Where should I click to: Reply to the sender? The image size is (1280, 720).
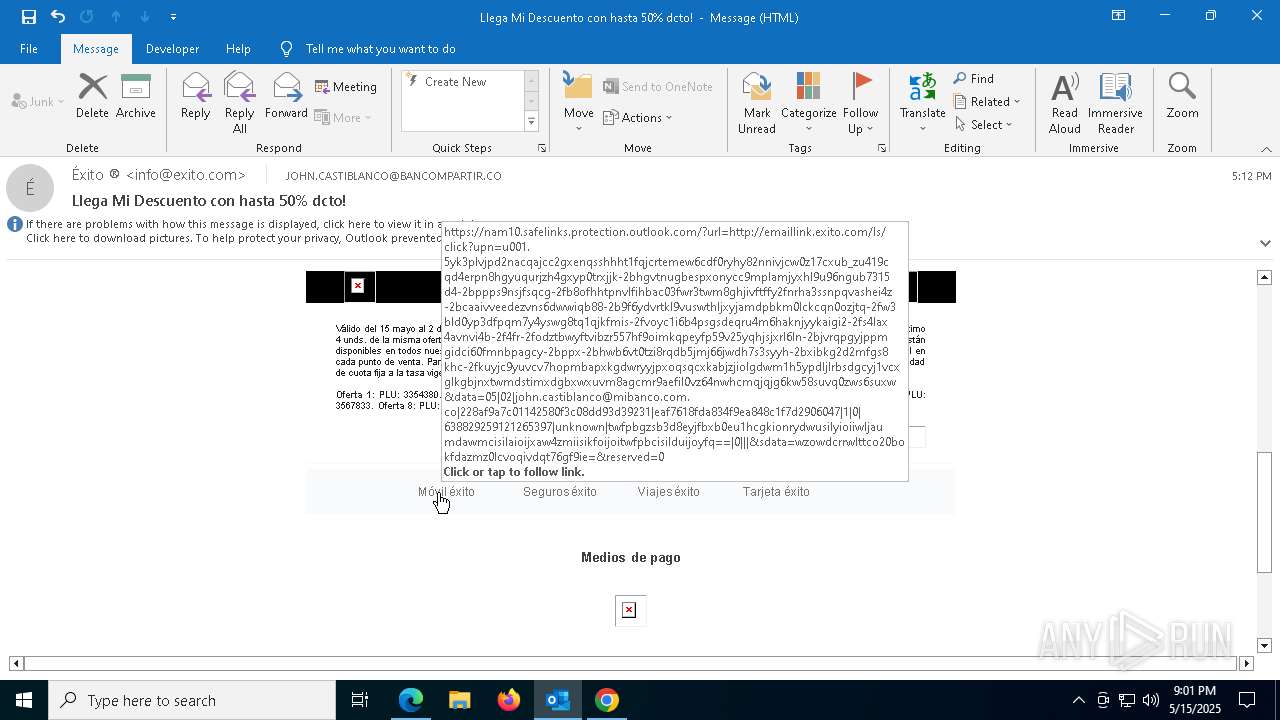pos(196,96)
